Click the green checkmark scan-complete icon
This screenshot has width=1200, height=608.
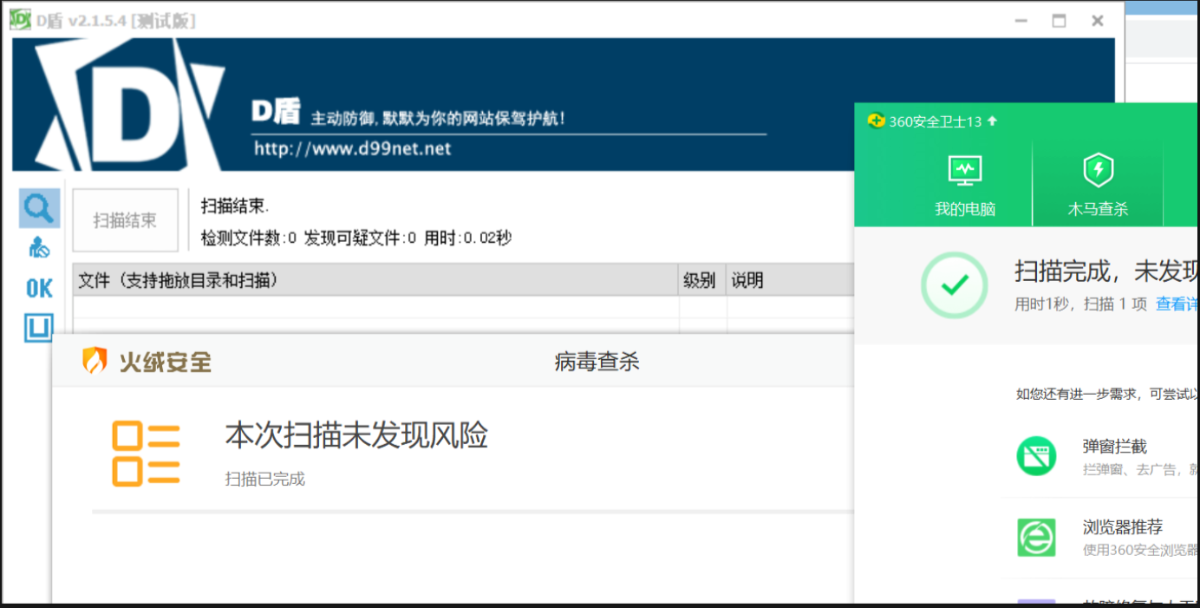coord(955,285)
